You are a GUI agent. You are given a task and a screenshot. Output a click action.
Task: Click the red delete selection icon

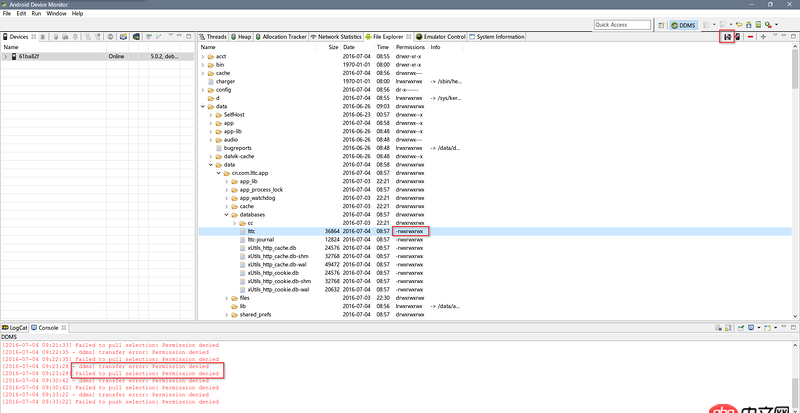750,37
